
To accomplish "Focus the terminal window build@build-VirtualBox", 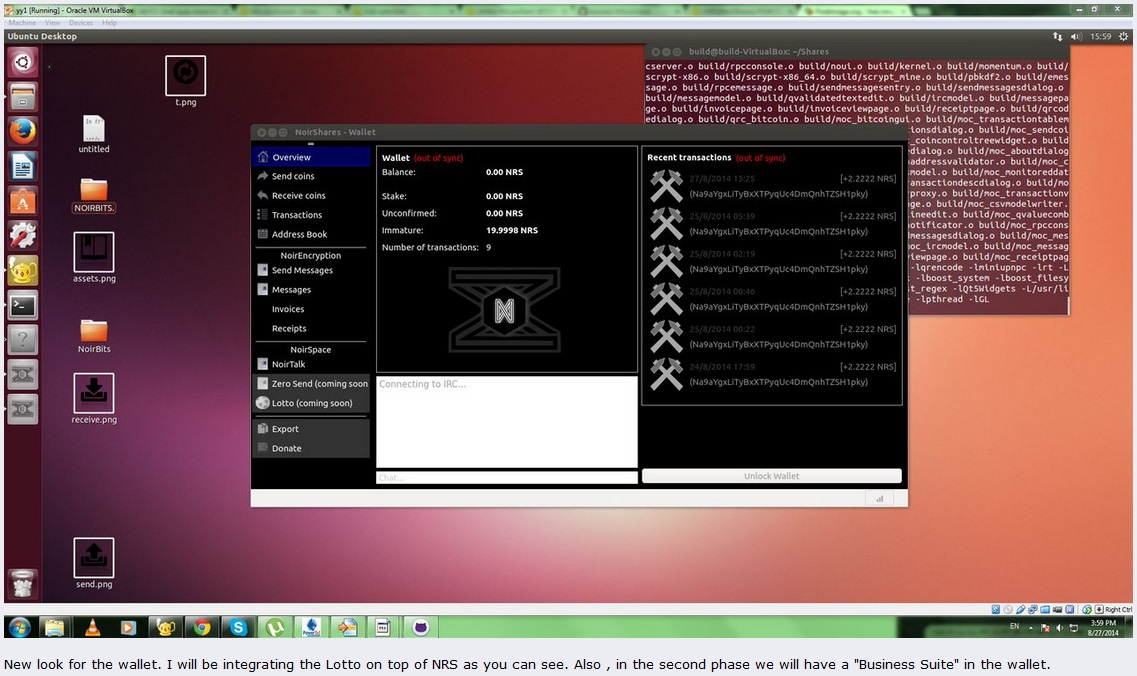I will (857, 51).
